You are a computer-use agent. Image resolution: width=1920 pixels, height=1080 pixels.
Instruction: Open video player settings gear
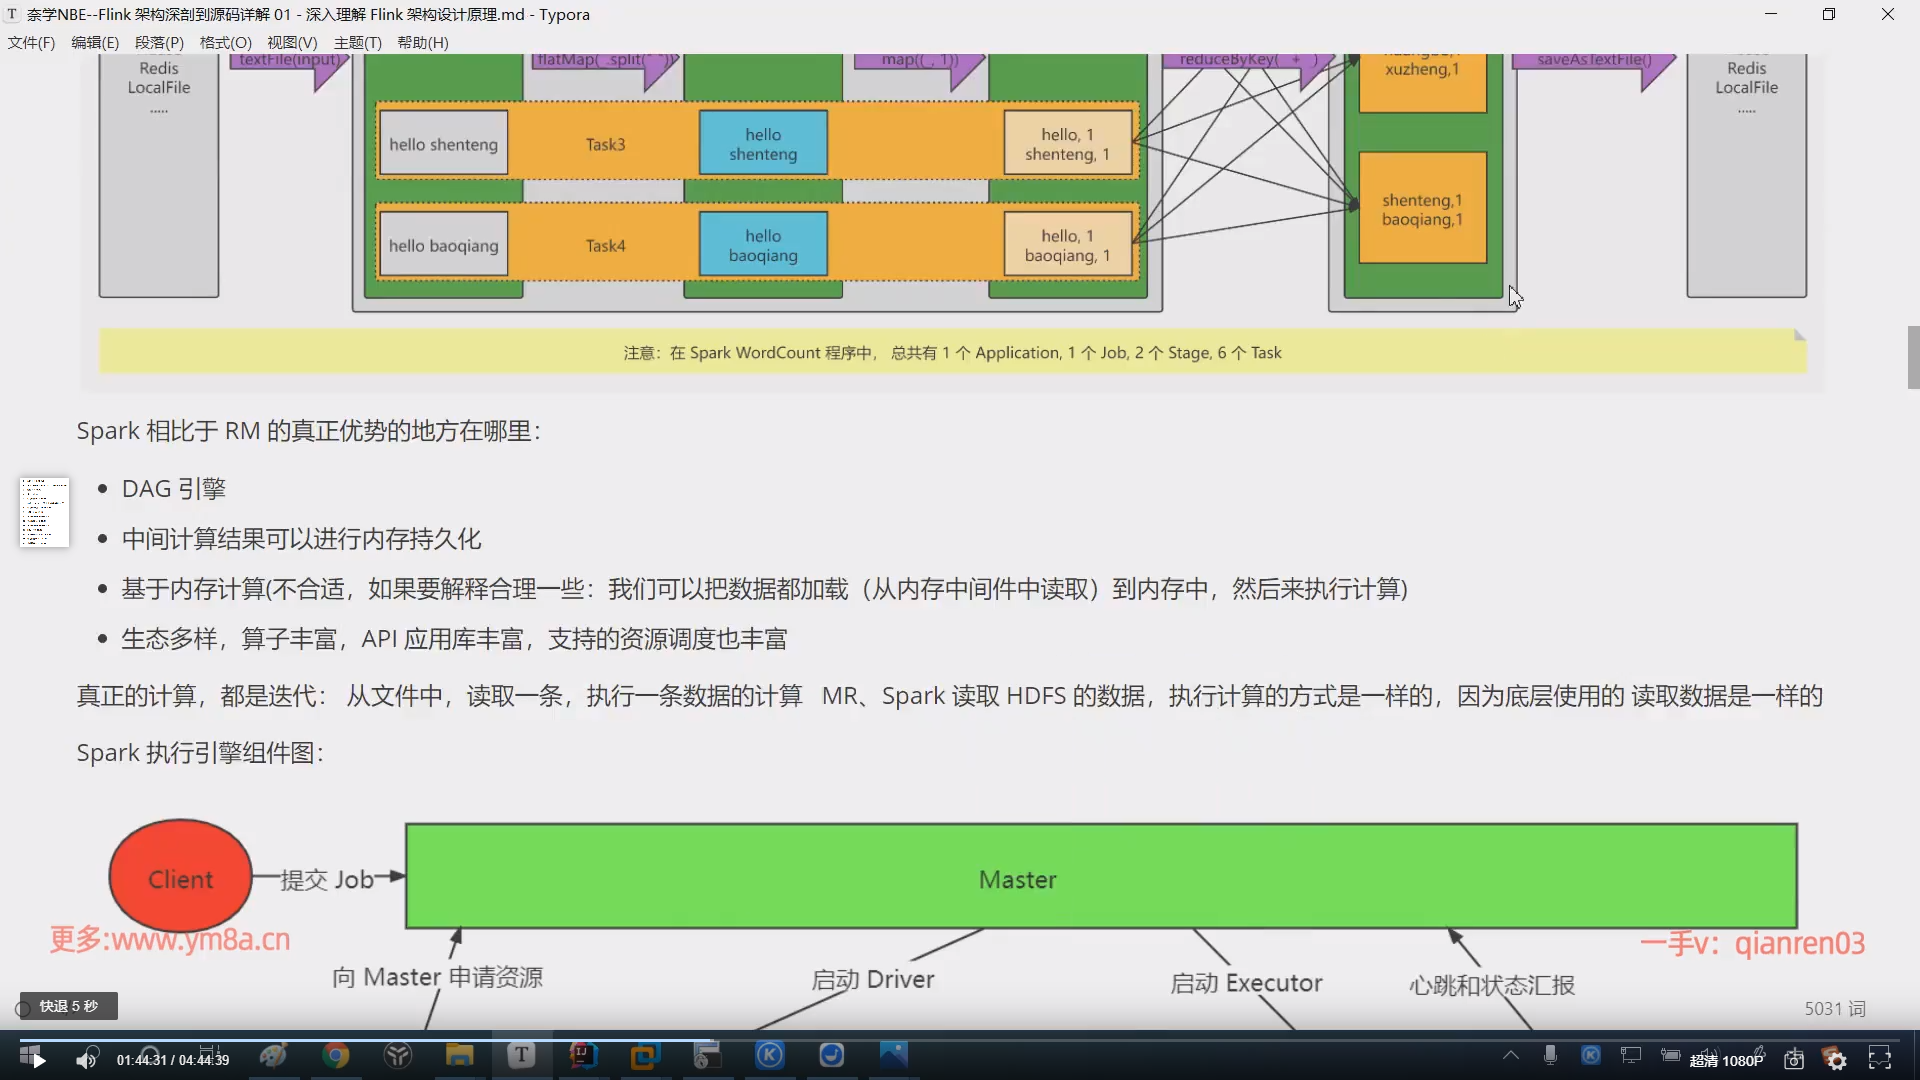point(1836,1059)
